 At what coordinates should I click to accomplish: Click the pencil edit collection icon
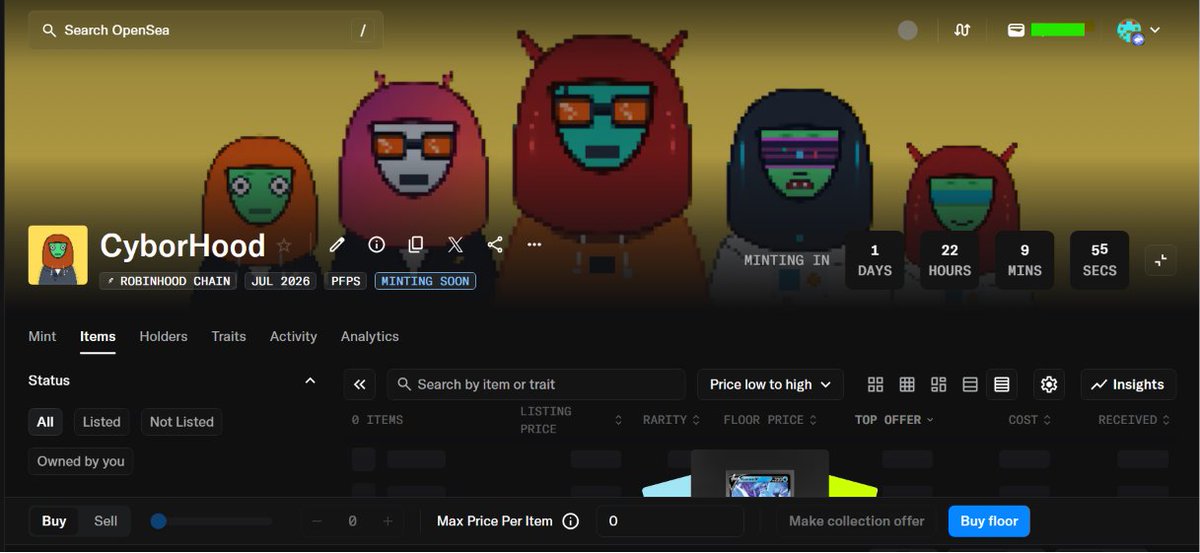pos(337,244)
